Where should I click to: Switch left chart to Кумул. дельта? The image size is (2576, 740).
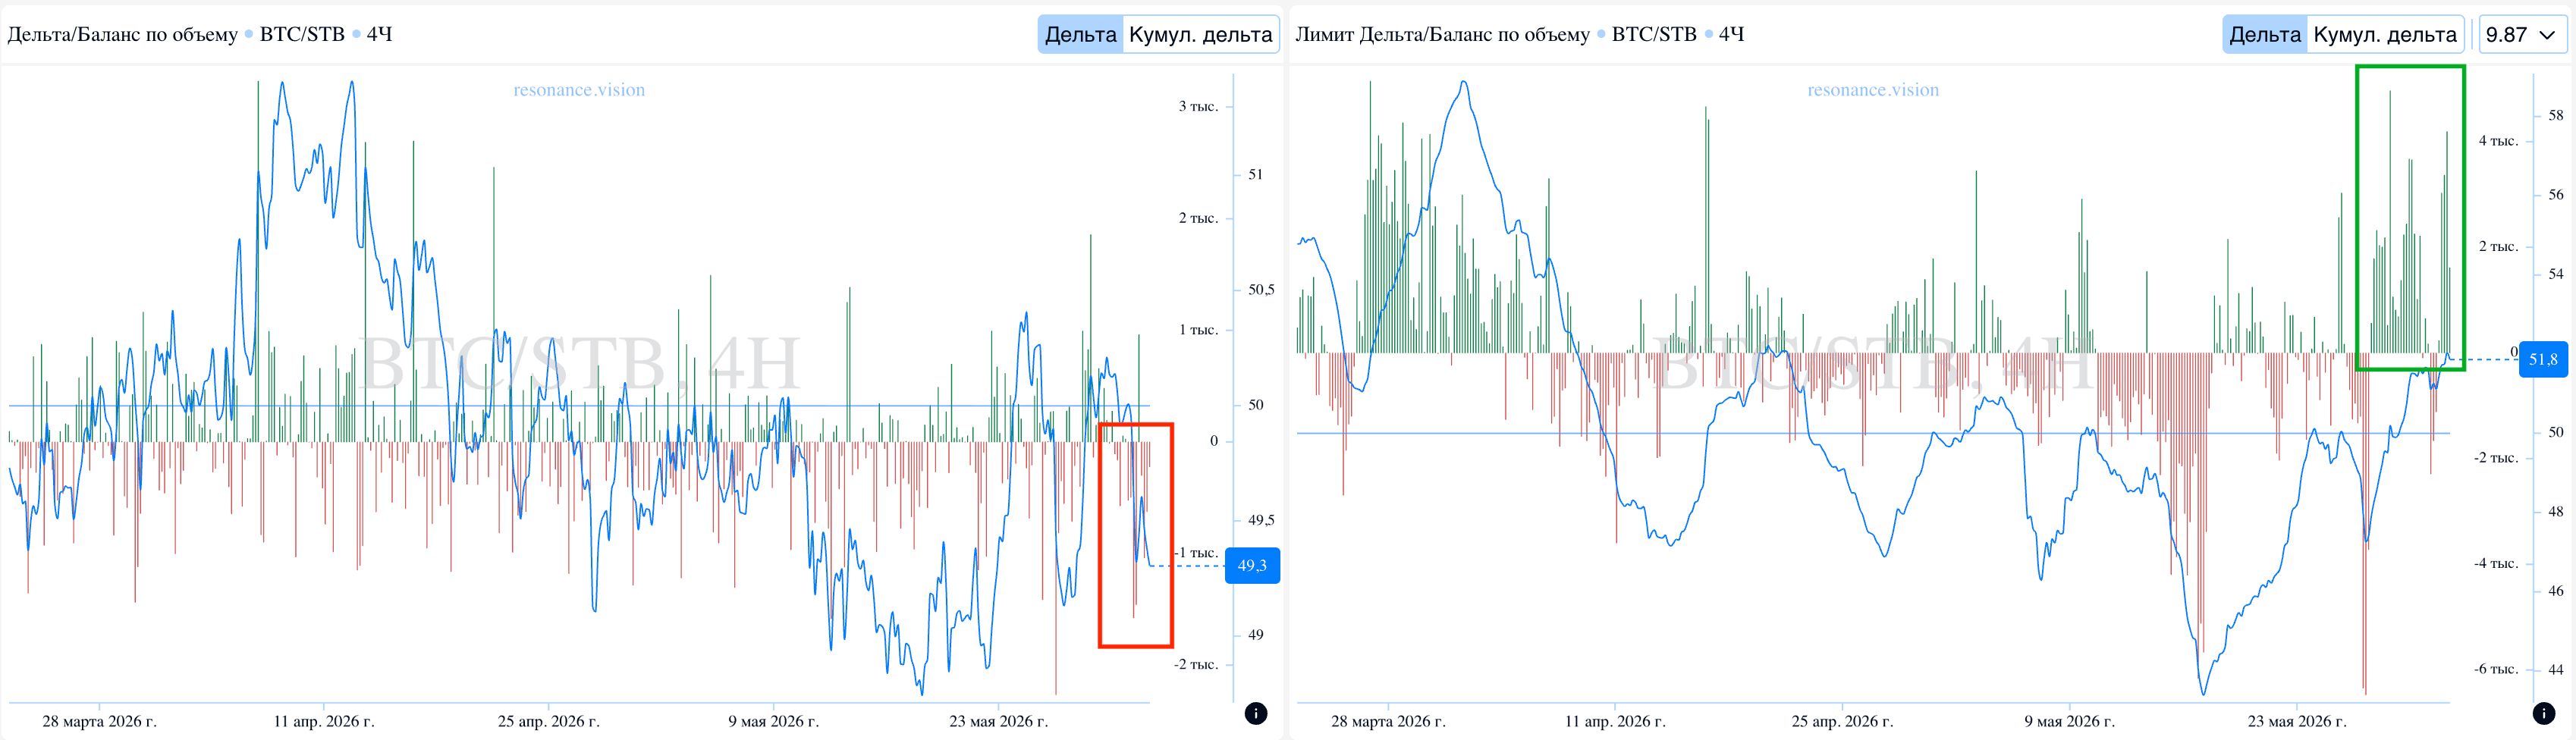[1200, 34]
